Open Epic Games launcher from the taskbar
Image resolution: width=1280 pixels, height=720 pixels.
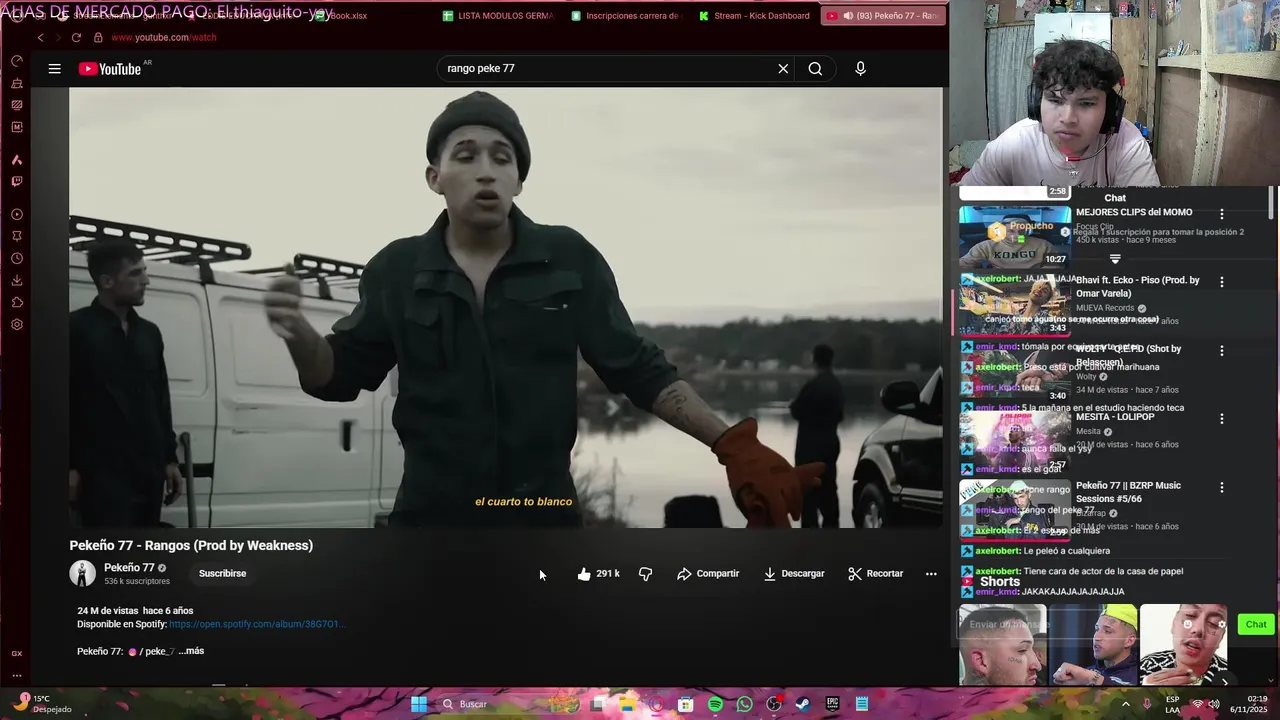(x=832, y=704)
